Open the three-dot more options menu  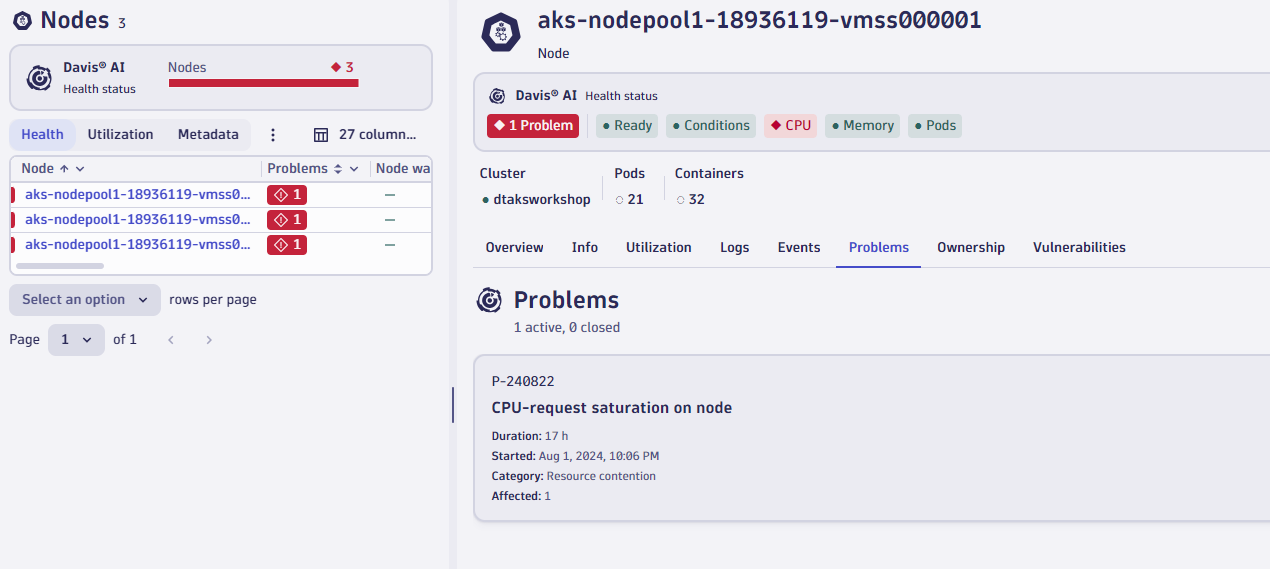click(x=273, y=135)
